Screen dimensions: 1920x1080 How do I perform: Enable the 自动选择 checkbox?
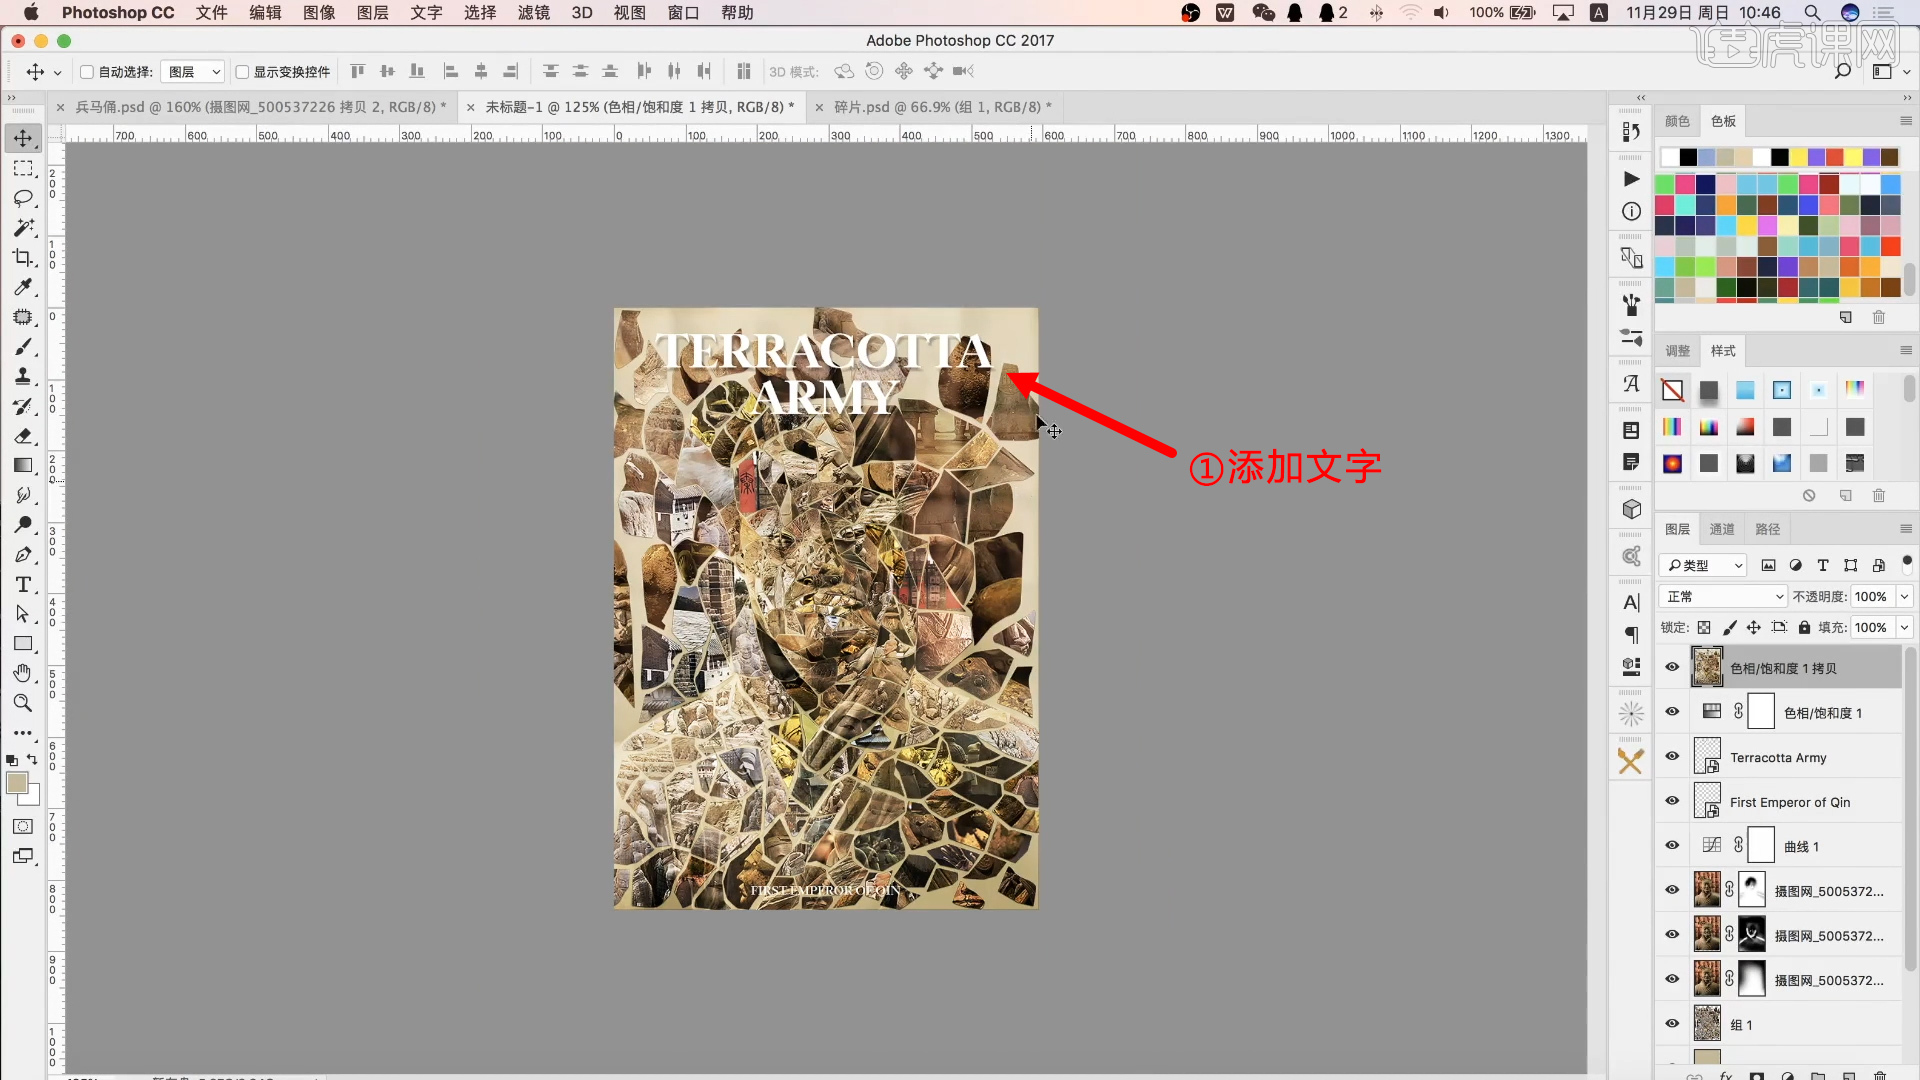click(87, 72)
